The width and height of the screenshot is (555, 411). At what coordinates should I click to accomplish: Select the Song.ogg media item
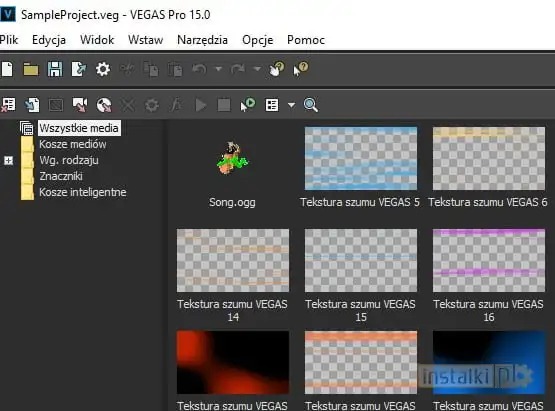[233, 159]
